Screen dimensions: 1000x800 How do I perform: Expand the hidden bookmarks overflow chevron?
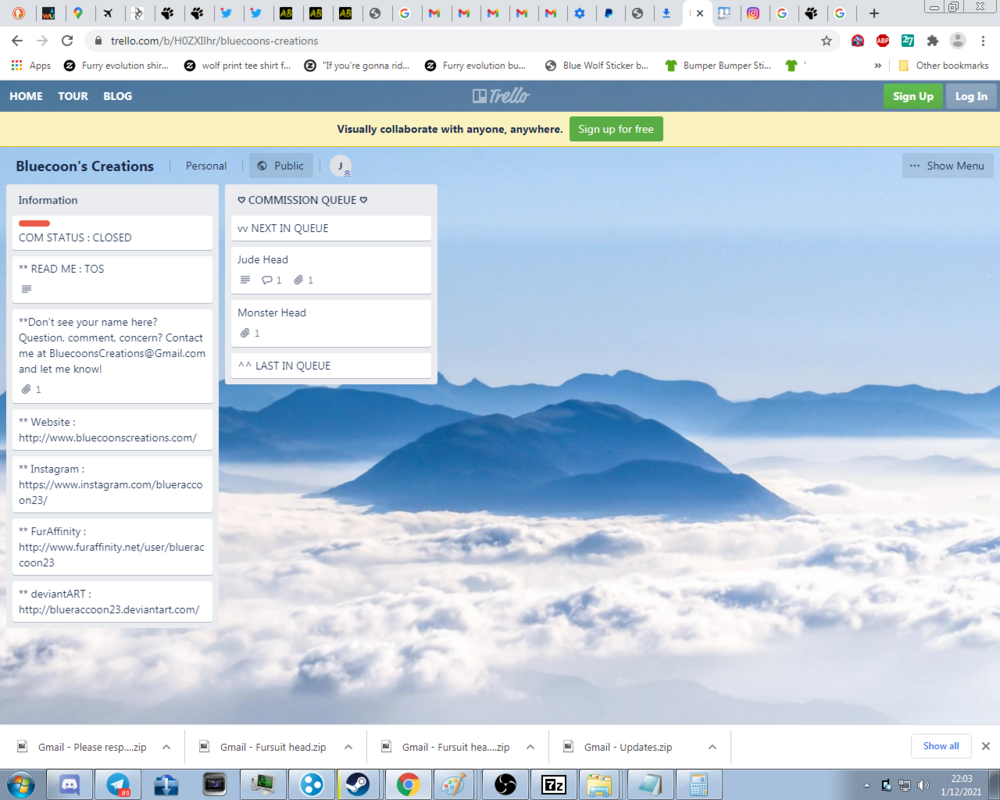click(x=878, y=66)
